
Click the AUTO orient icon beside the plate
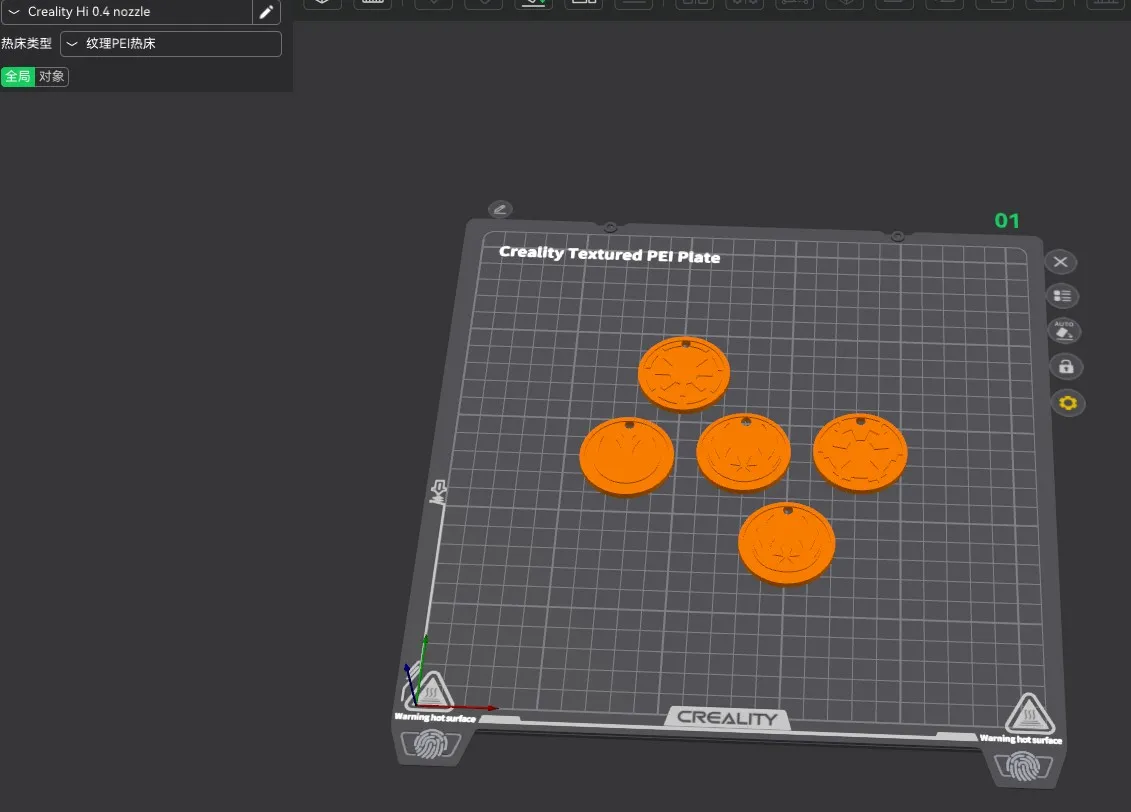(x=1064, y=330)
